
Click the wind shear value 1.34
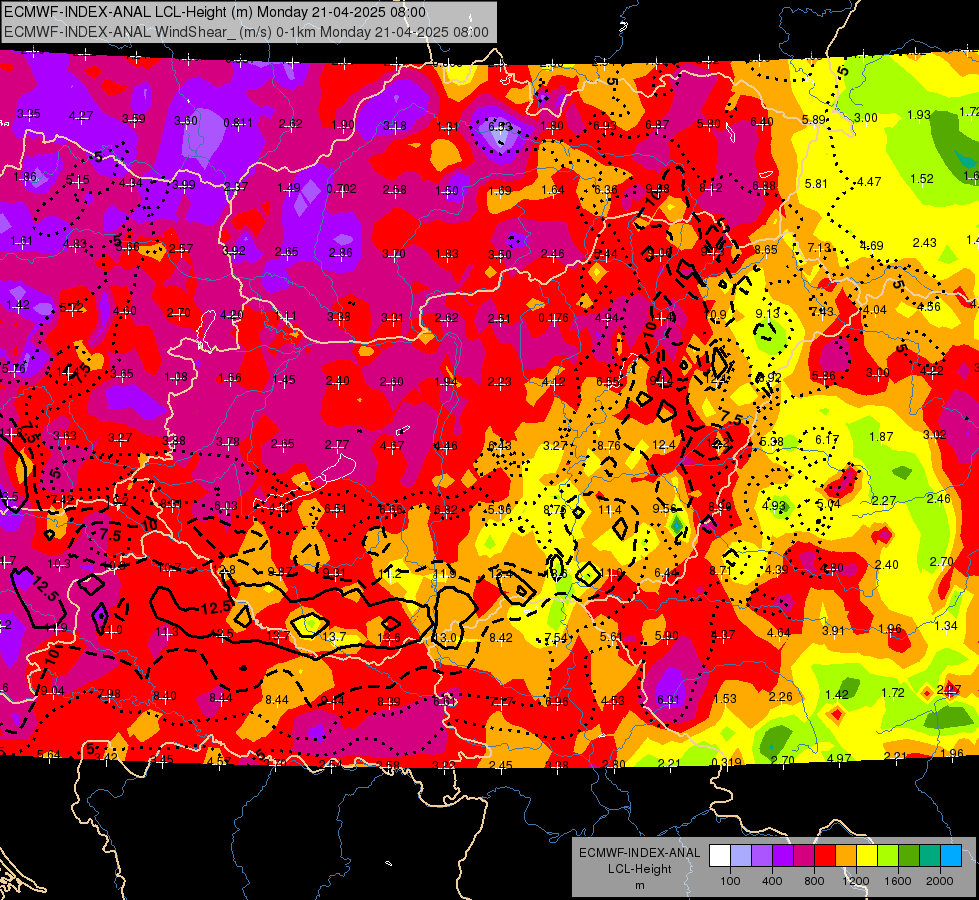[x=946, y=626]
